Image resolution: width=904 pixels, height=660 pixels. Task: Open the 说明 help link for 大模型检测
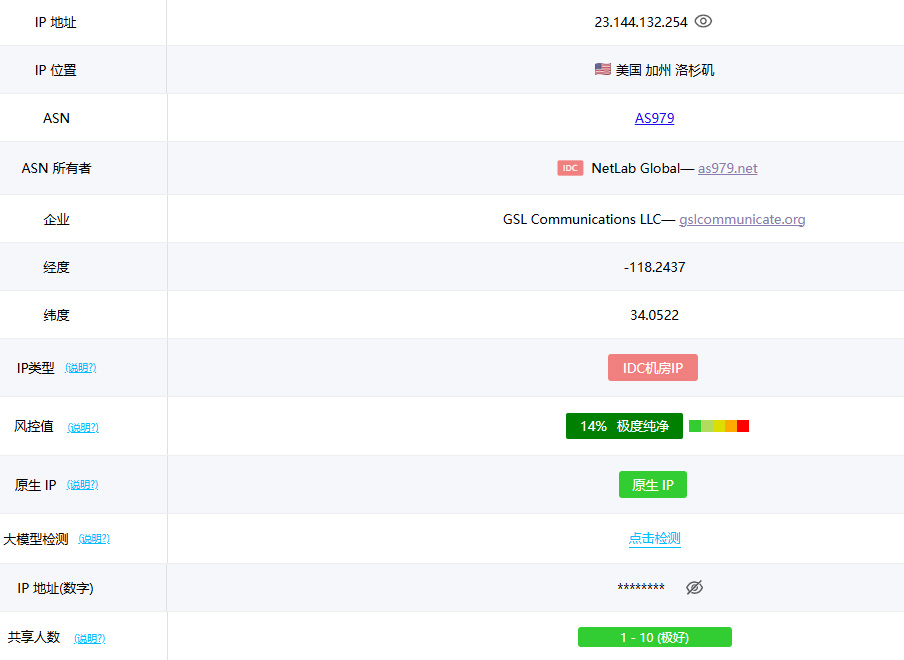click(x=94, y=539)
